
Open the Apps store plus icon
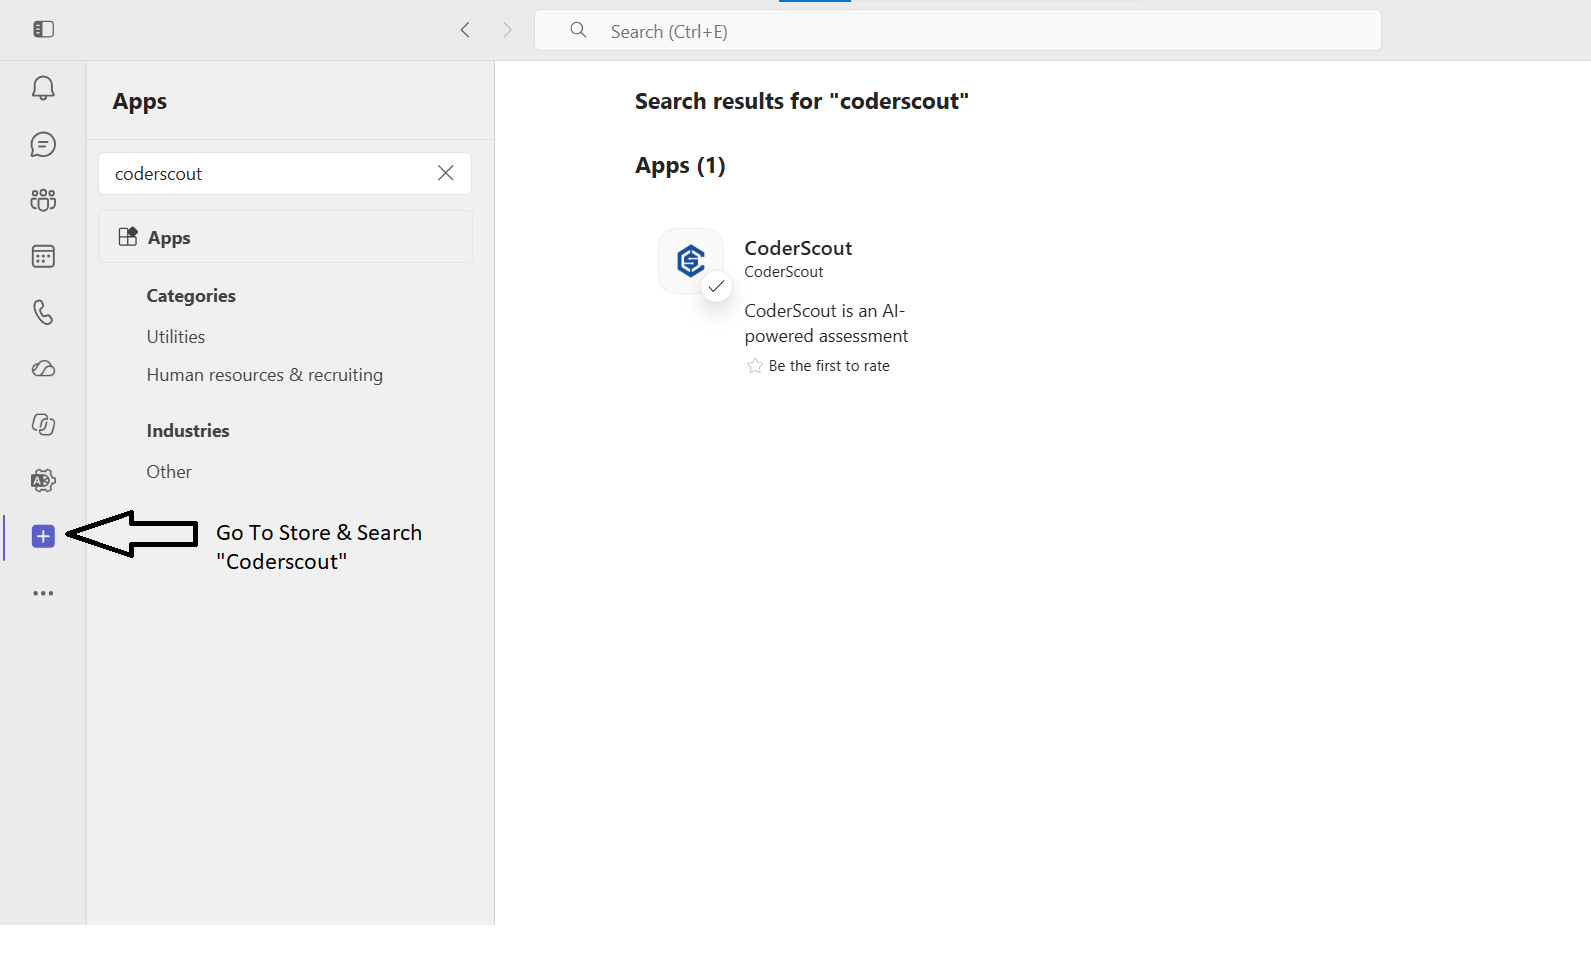pos(43,537)
